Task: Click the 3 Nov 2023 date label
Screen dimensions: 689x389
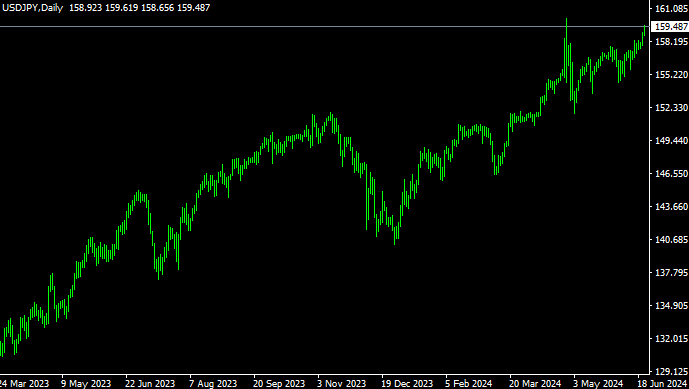Action: [x=341, y=384]
